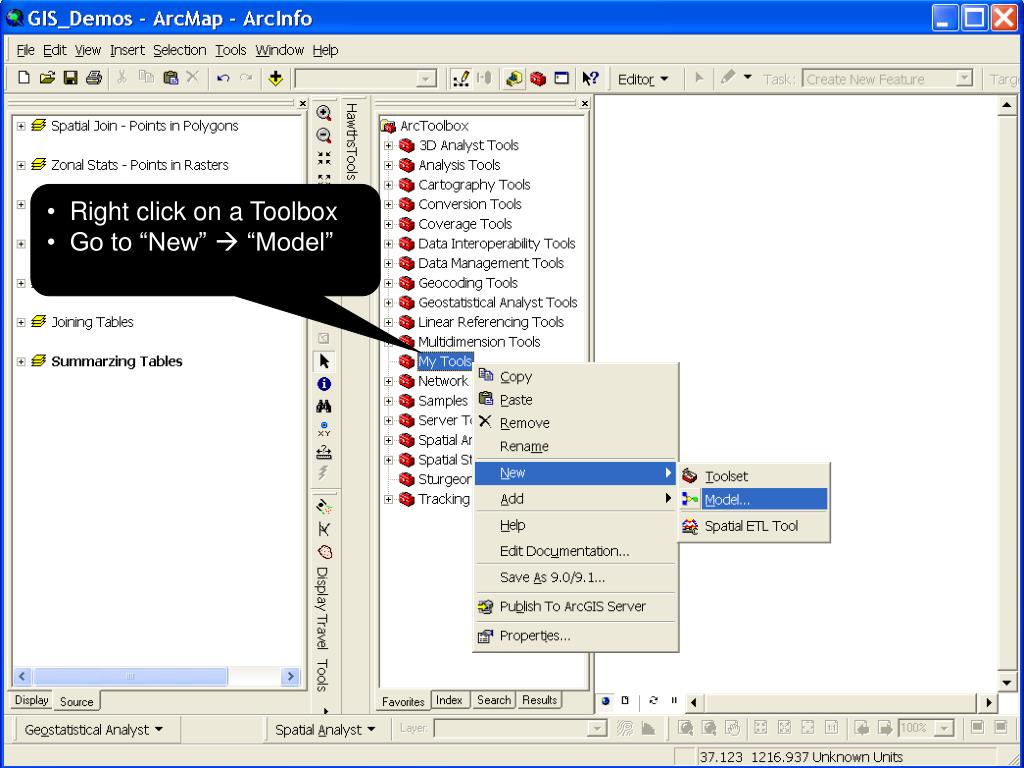Switch to the Results tab in ArcToolbox
1024x768 pixels.
click(539, 700)
